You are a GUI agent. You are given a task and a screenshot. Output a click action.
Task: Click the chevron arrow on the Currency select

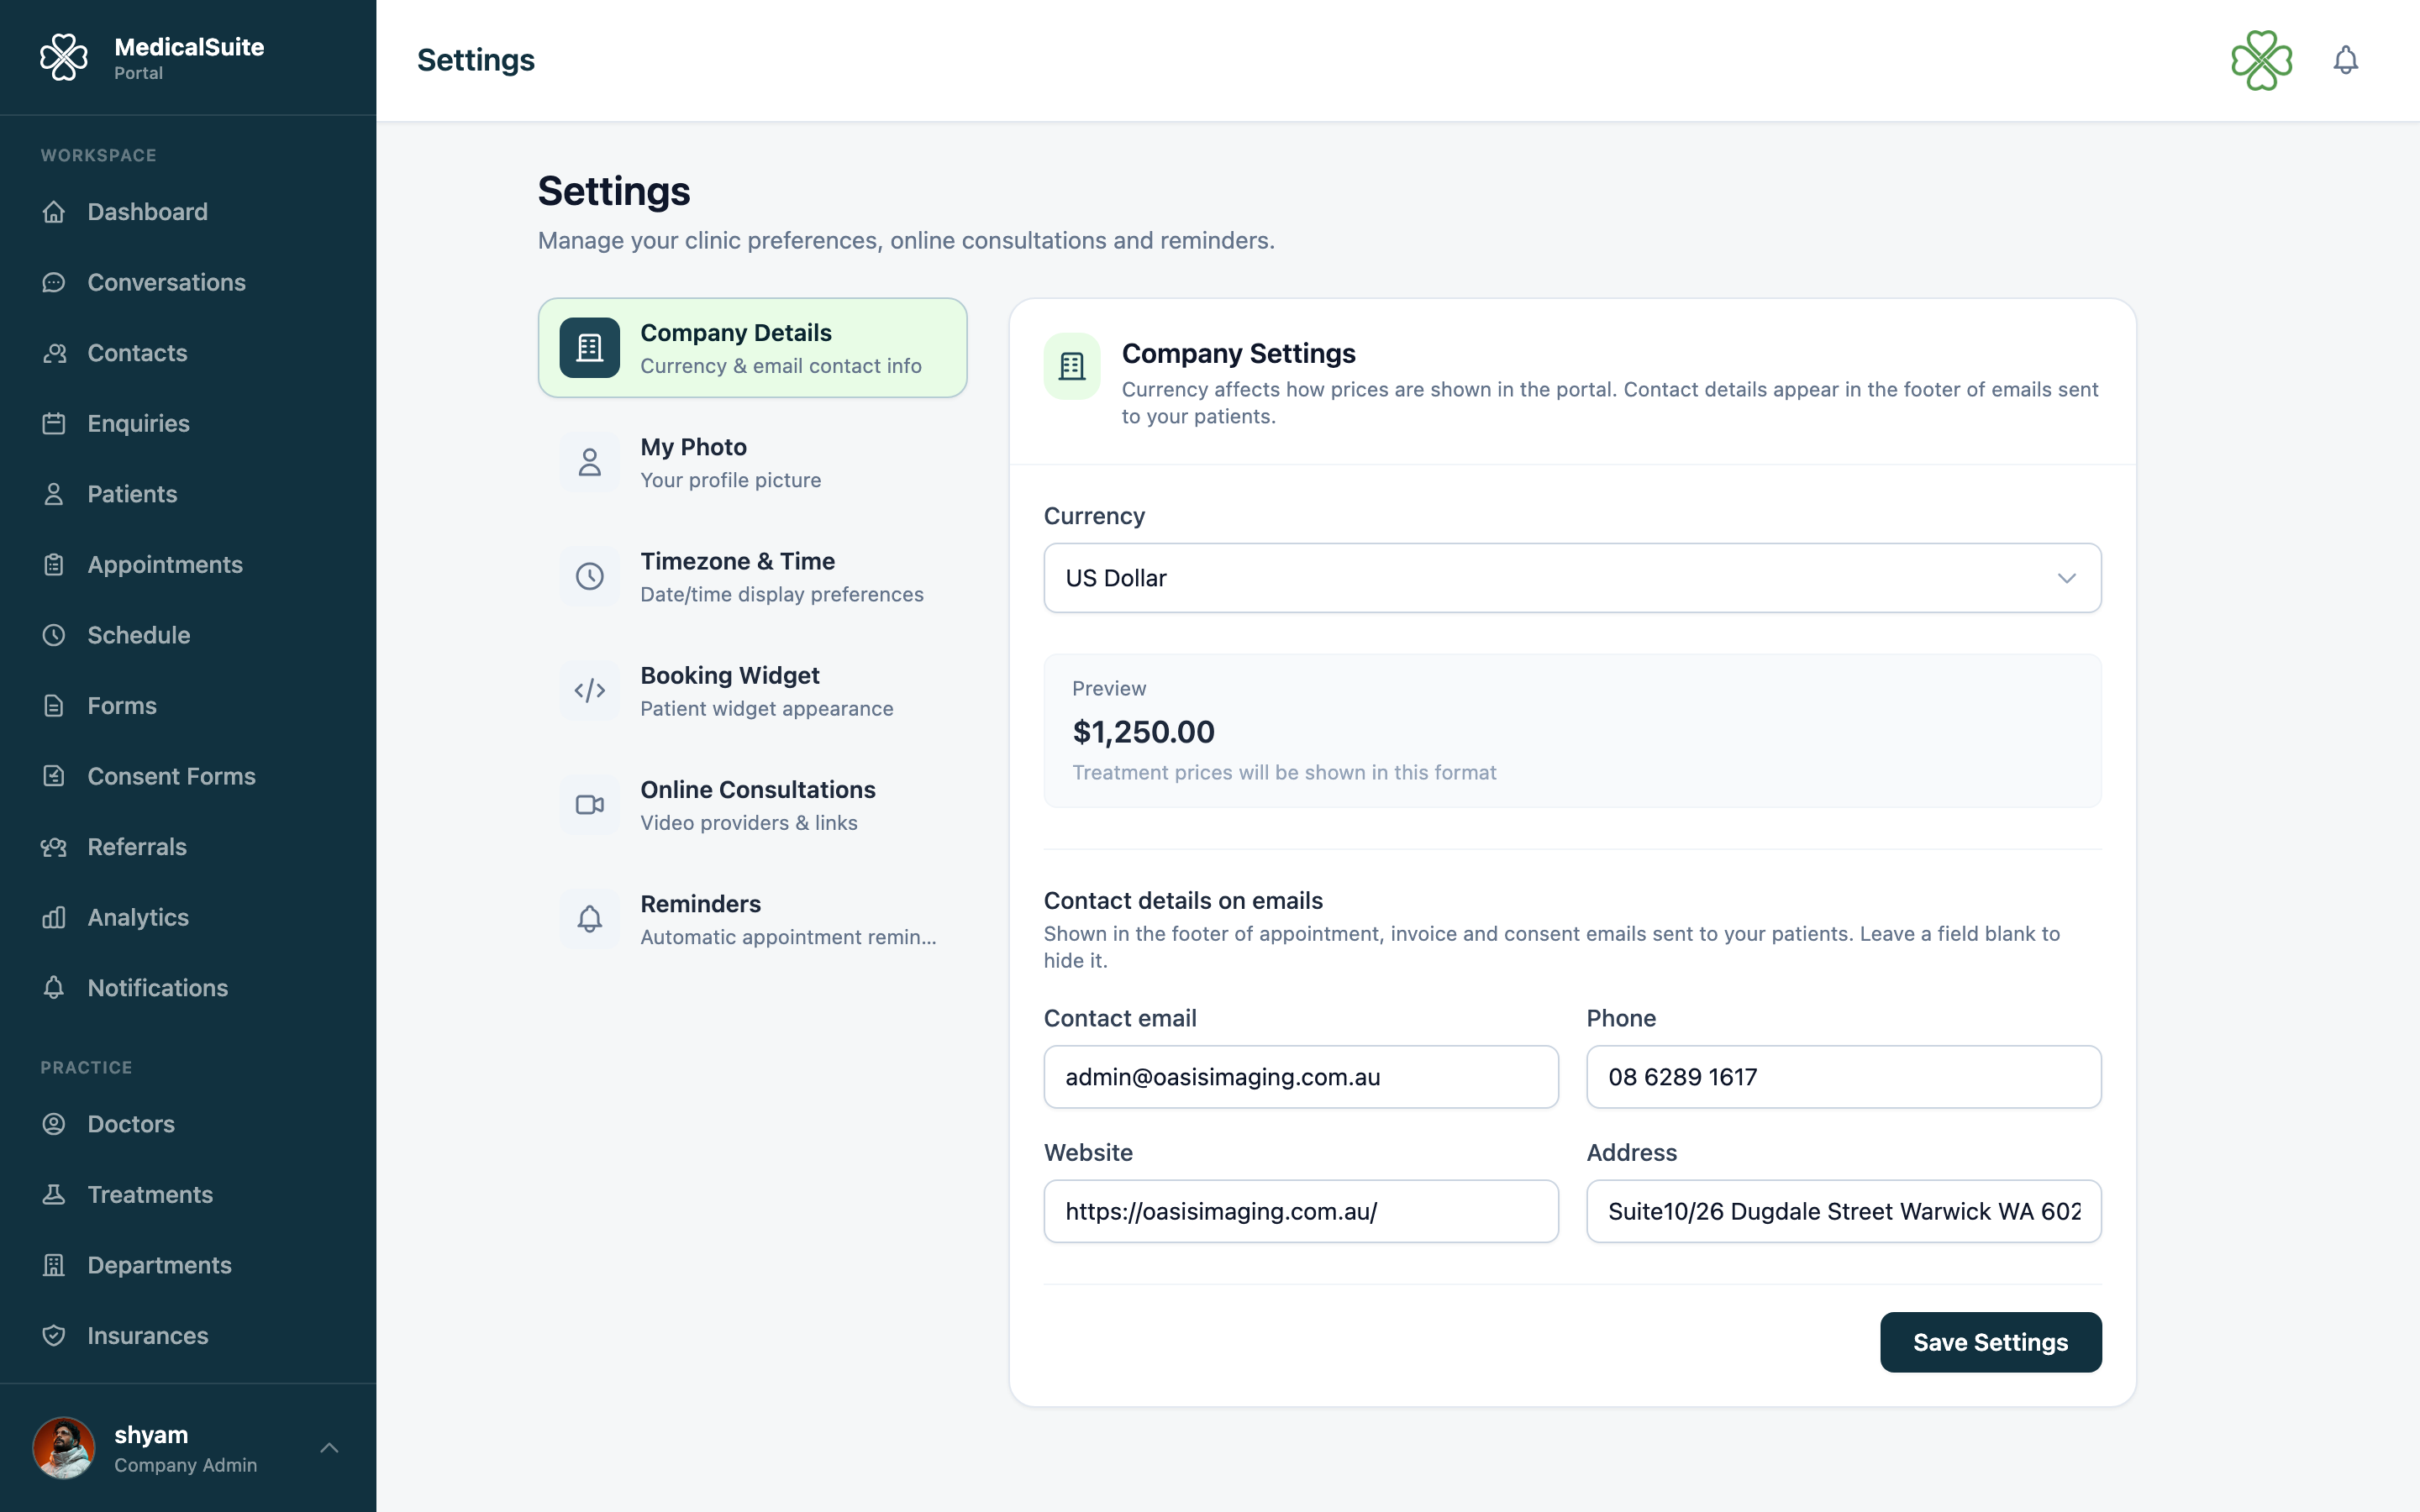[x=2067, y=578]
